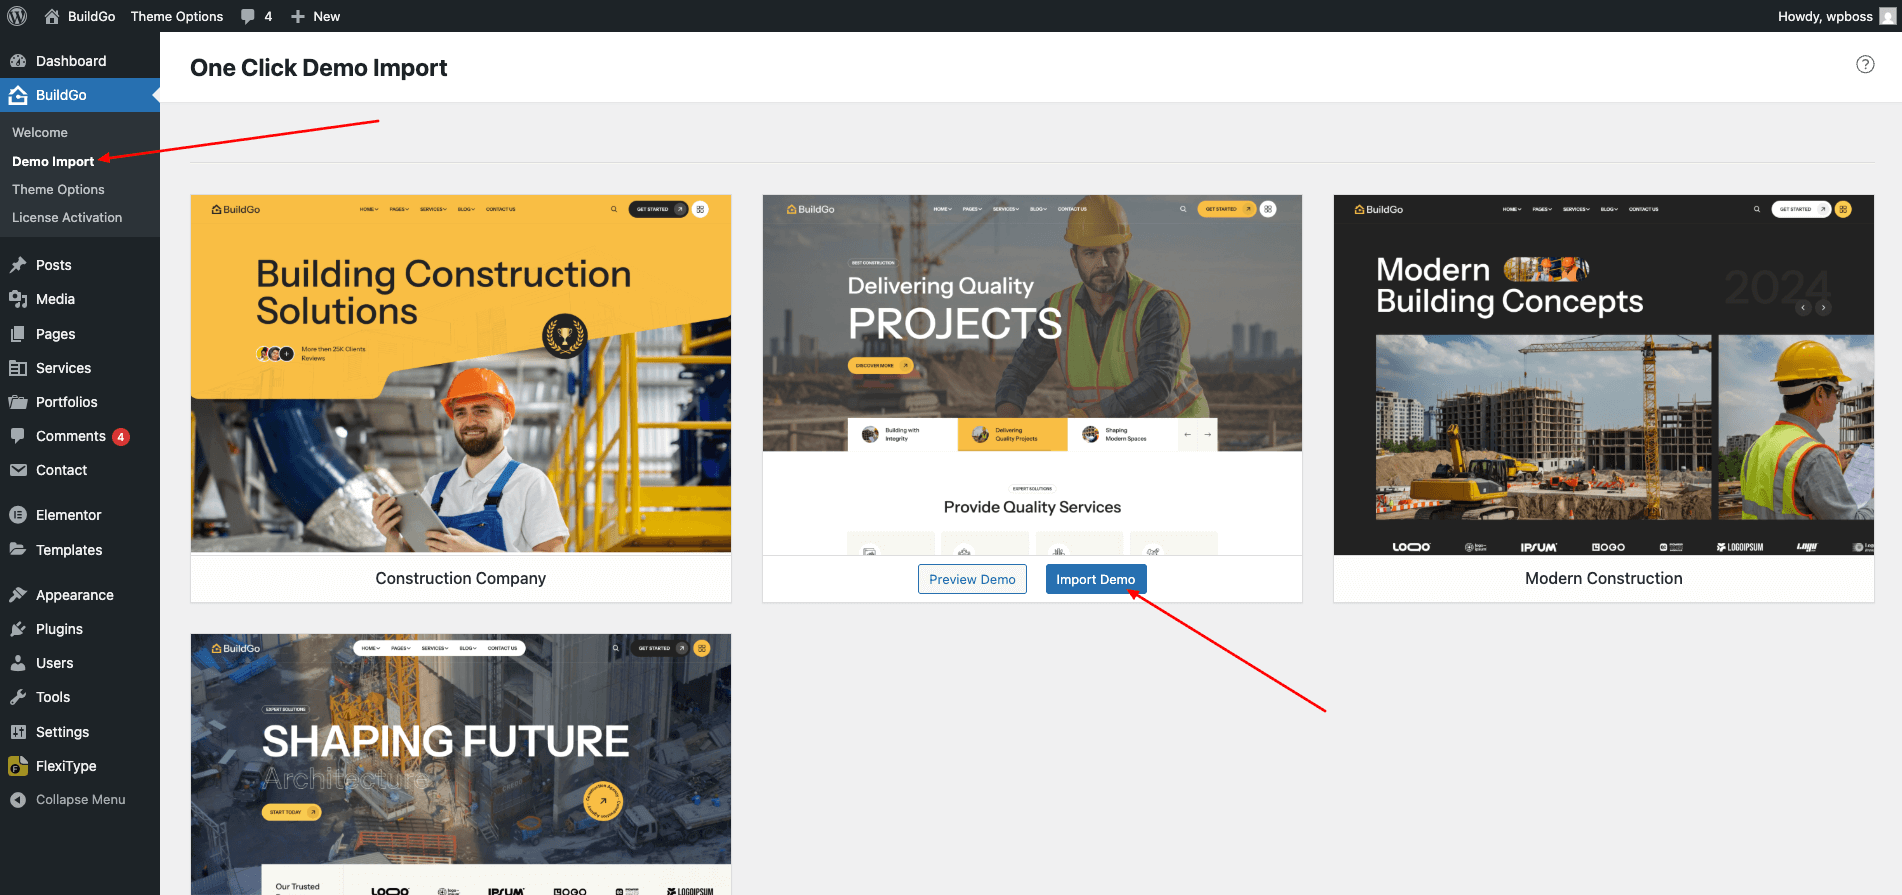The height and width of the screenshot is (895, 1902).
Task: Visit the BuildGo site home icon
Action: [52, 16]
